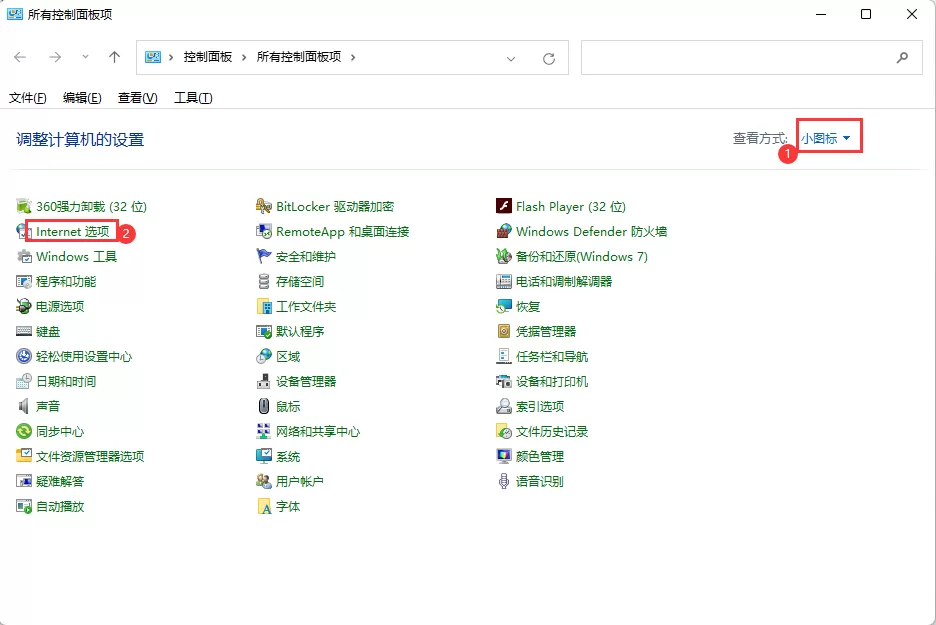936x625 pixels.
Task: Launch Windows Defender 防火墙
Action: tap(591, 231)
